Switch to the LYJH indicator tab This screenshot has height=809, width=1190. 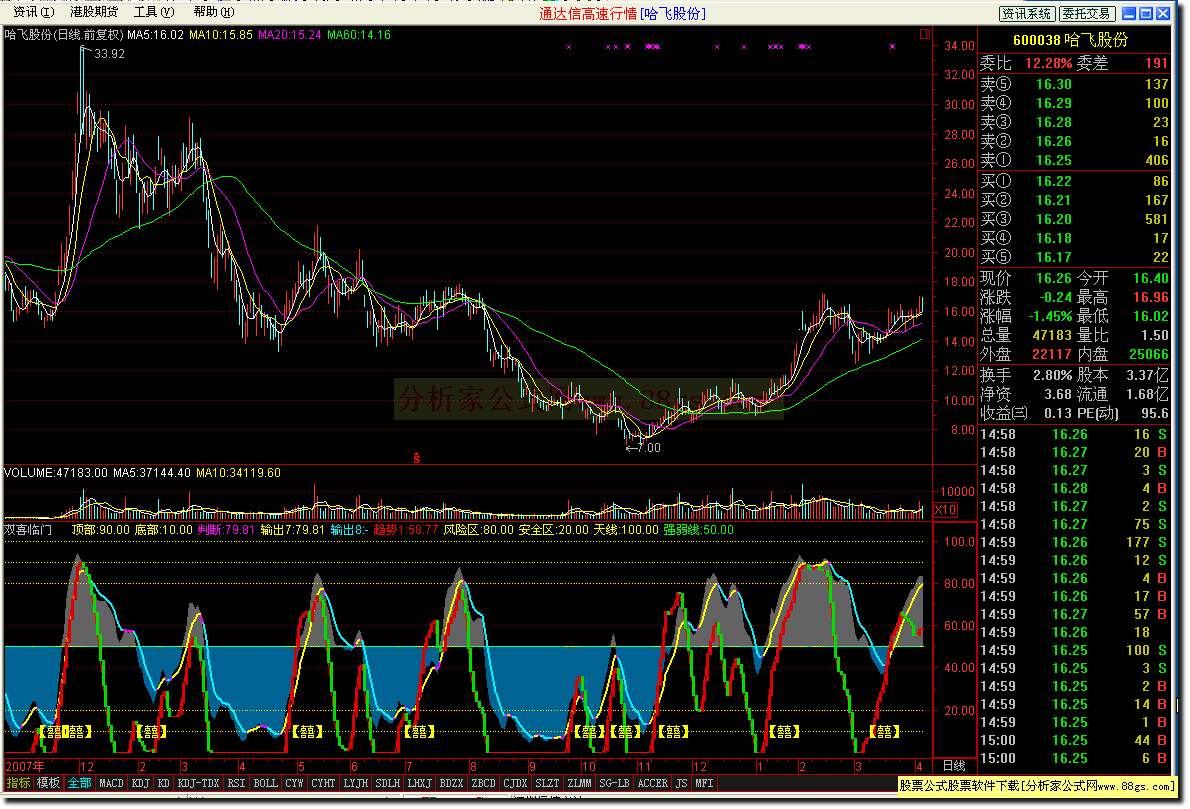click(355, 783)
